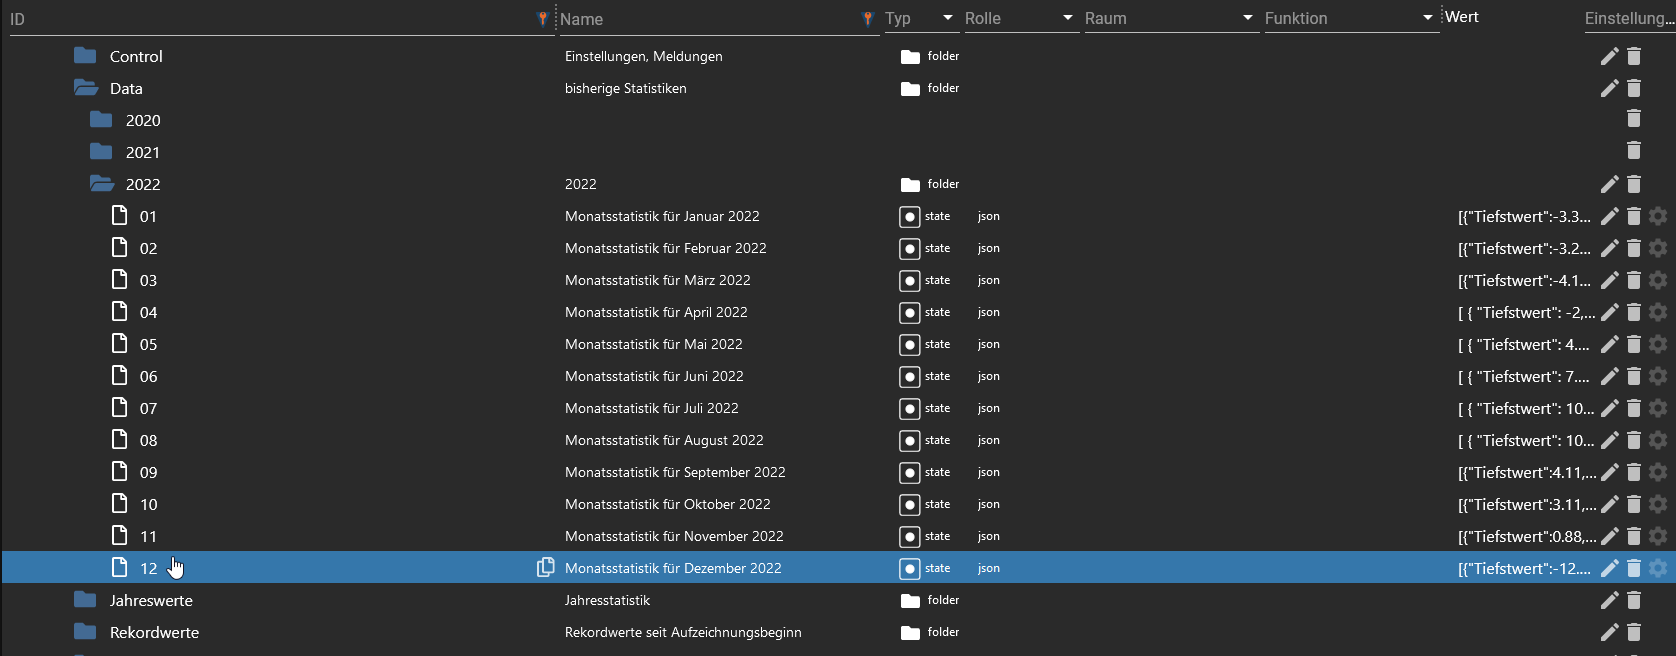Click trash icon for Rekordwerte folder
Screen dimensions: 1676x656
pos(1634,632)
